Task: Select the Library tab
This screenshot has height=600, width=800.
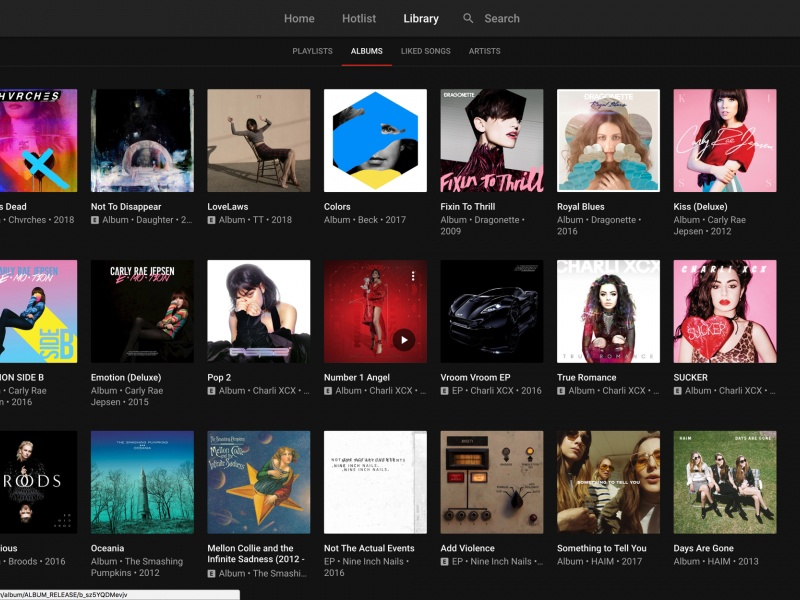Action: point(421,18)
